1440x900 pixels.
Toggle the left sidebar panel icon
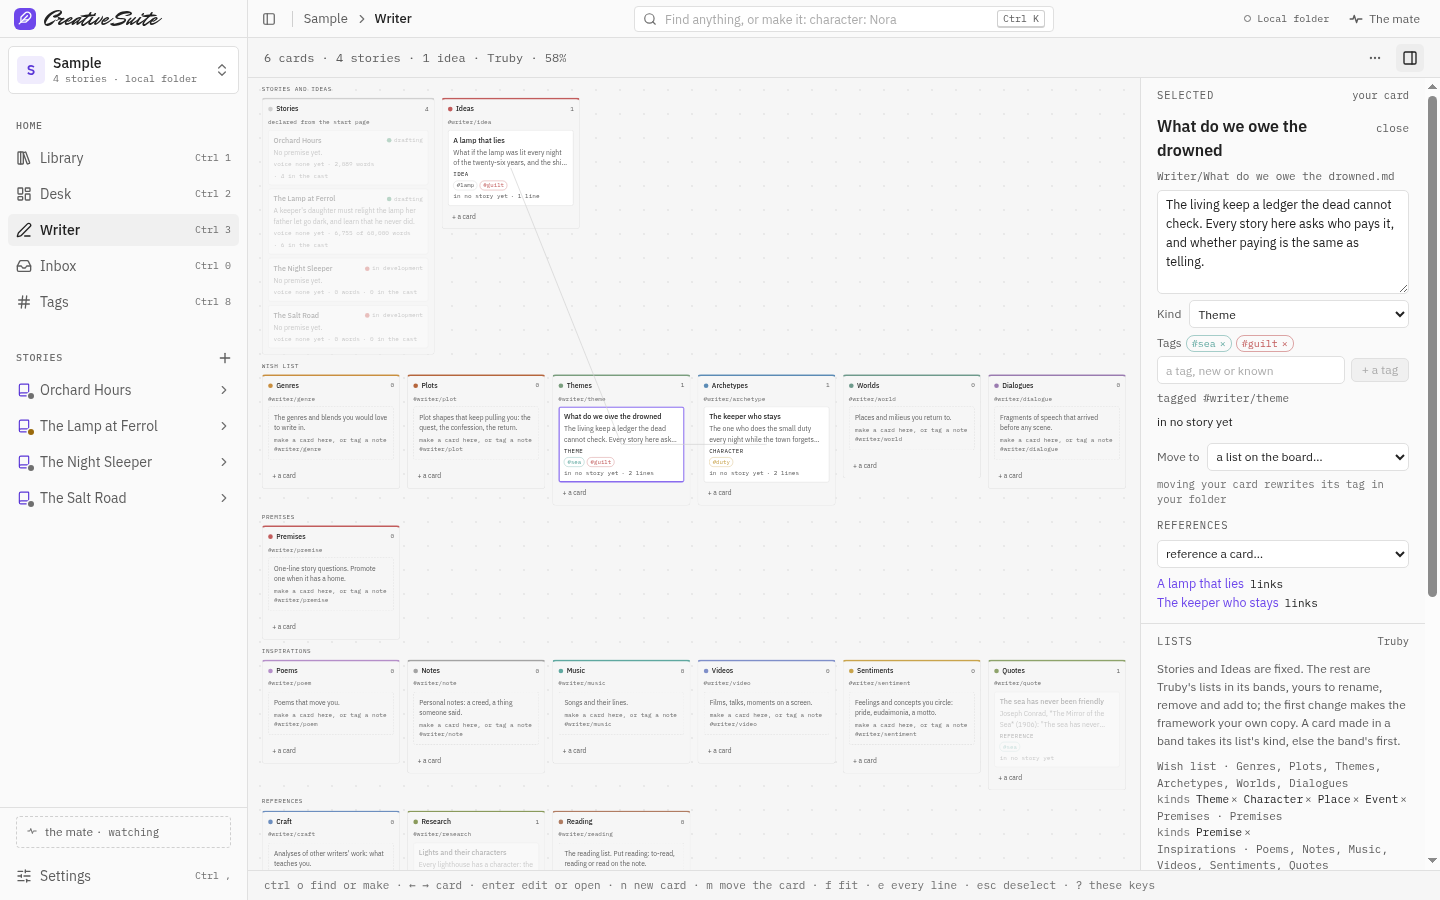269,19
